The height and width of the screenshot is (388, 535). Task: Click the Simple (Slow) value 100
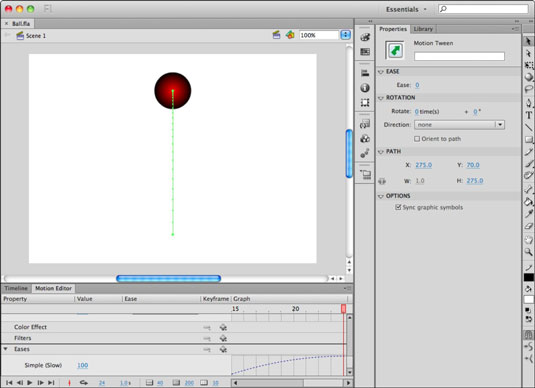pos(83,365)
